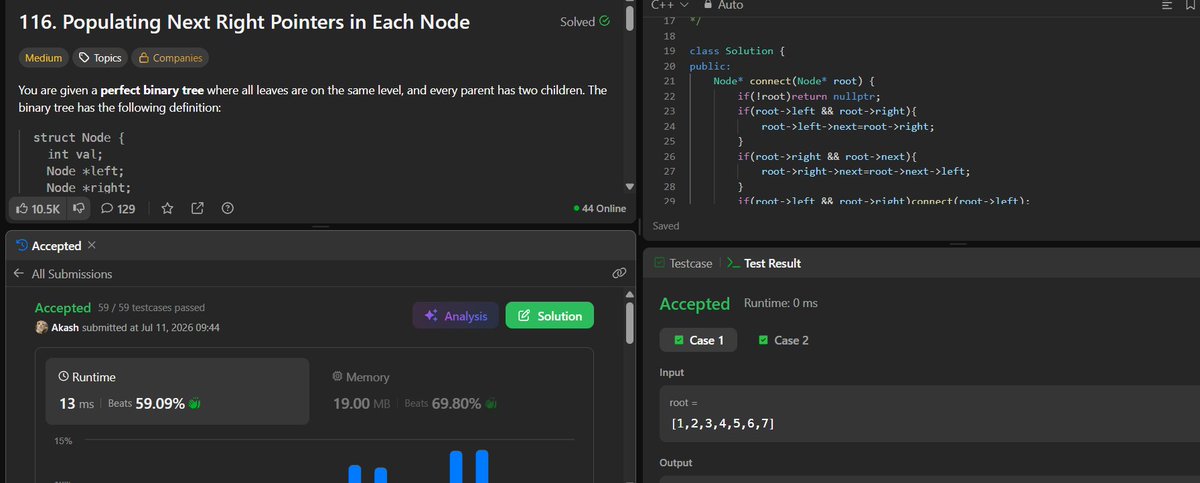Viewport: 1200px width, 483px height.
Task: Click the 'Runtime: 0 ms' text
Action: 781,303
